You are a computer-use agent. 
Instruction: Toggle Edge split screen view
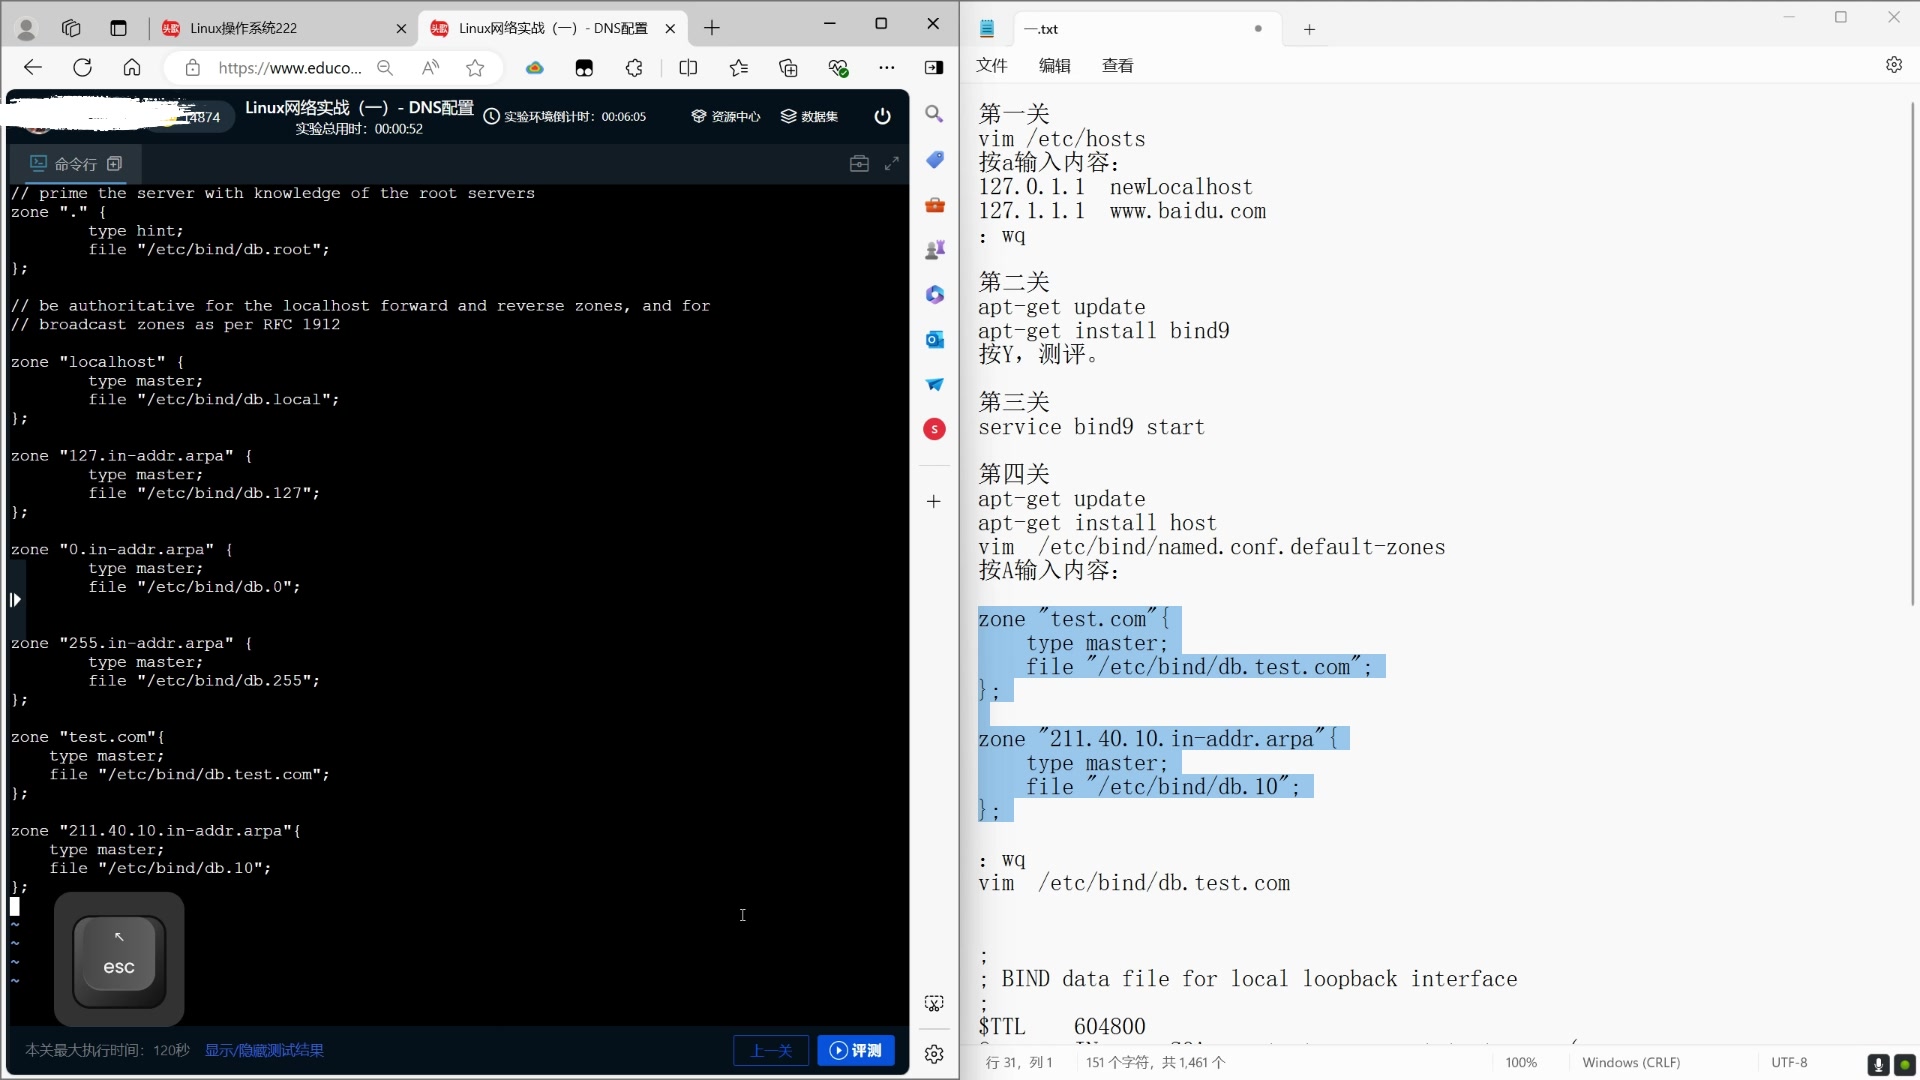(688, 68)
